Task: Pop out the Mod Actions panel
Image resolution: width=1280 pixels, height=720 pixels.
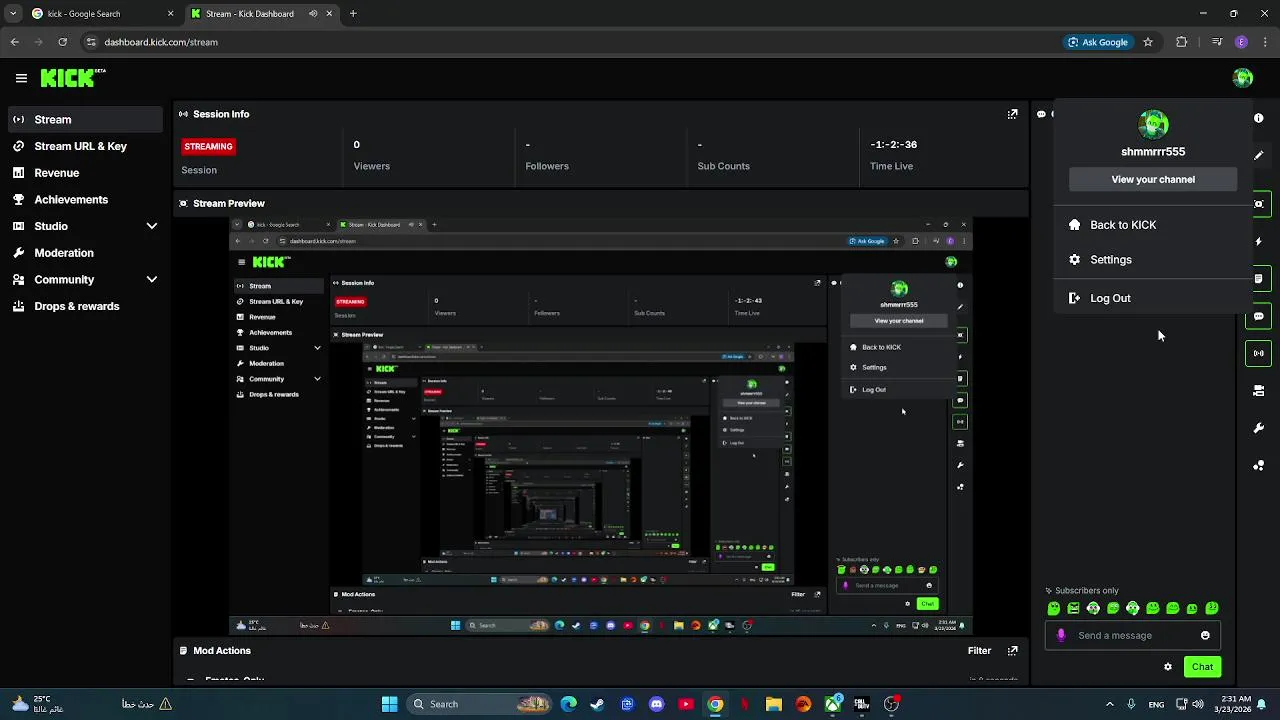Action: pos(1012,650)
